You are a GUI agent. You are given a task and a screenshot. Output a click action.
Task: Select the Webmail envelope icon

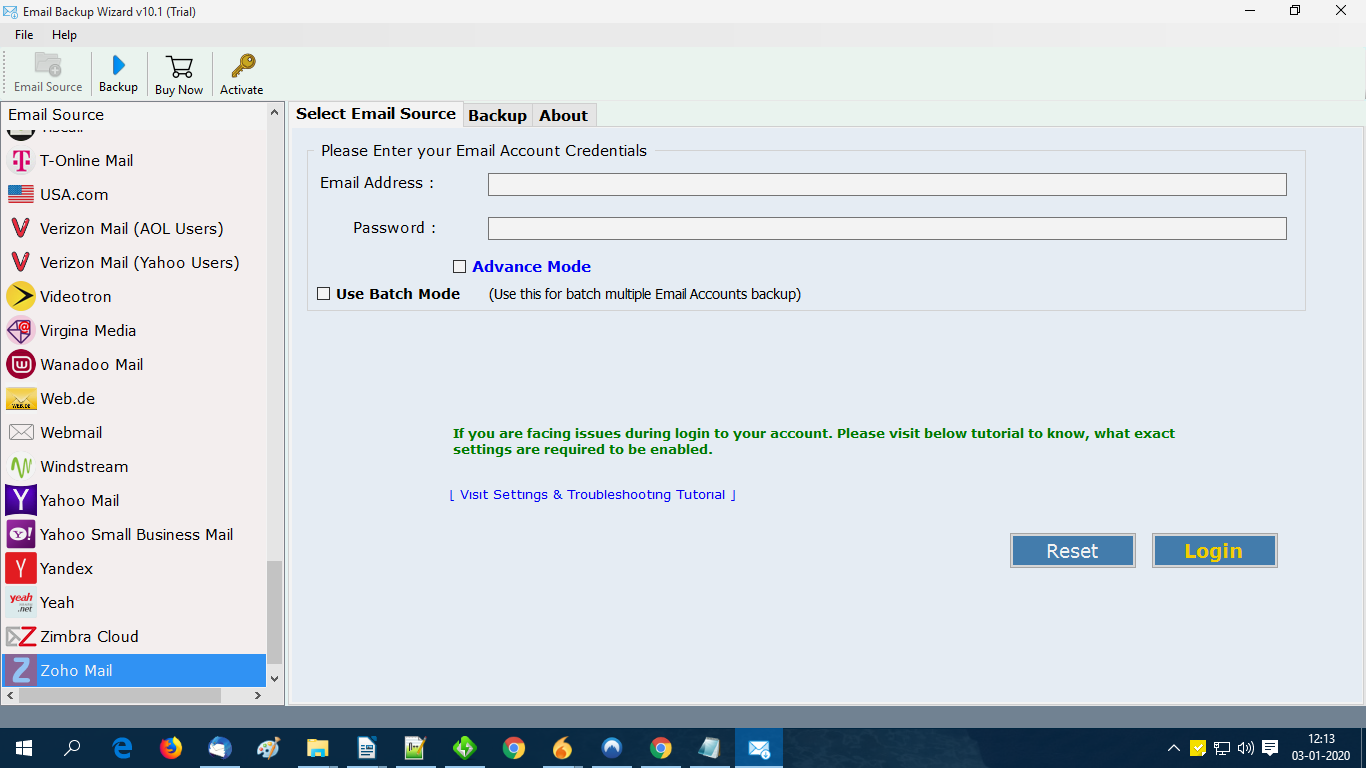(21, 432)
